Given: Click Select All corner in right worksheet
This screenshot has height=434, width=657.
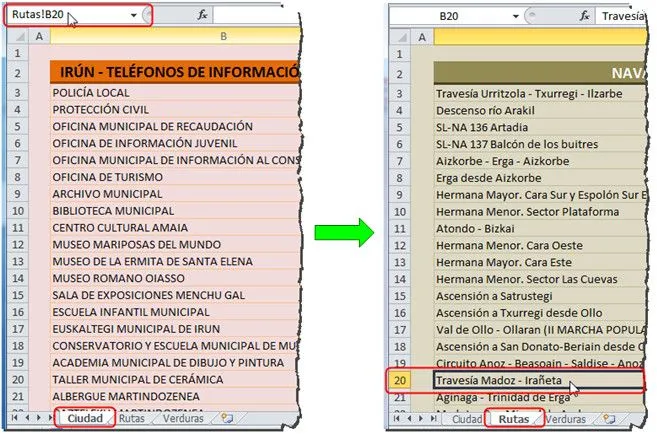Looking at the screenshot, I should pyautogui.click(x=400, y=37).
